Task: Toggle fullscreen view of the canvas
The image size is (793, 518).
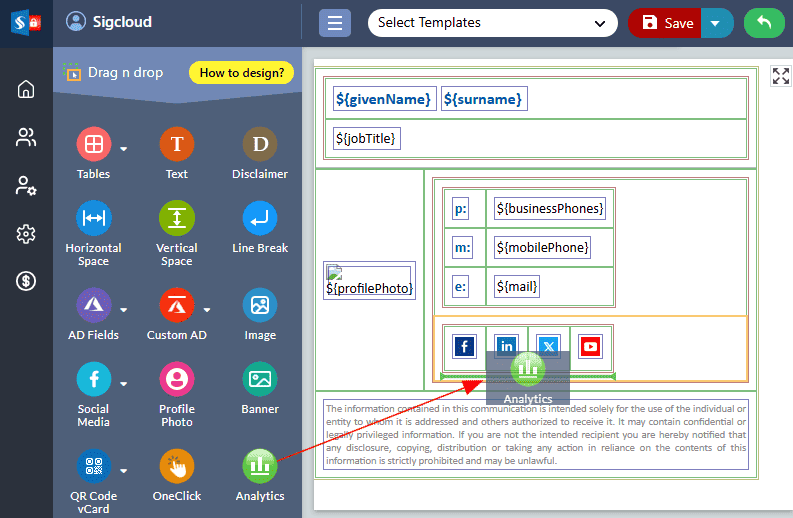Action: [x=780, y=77]
